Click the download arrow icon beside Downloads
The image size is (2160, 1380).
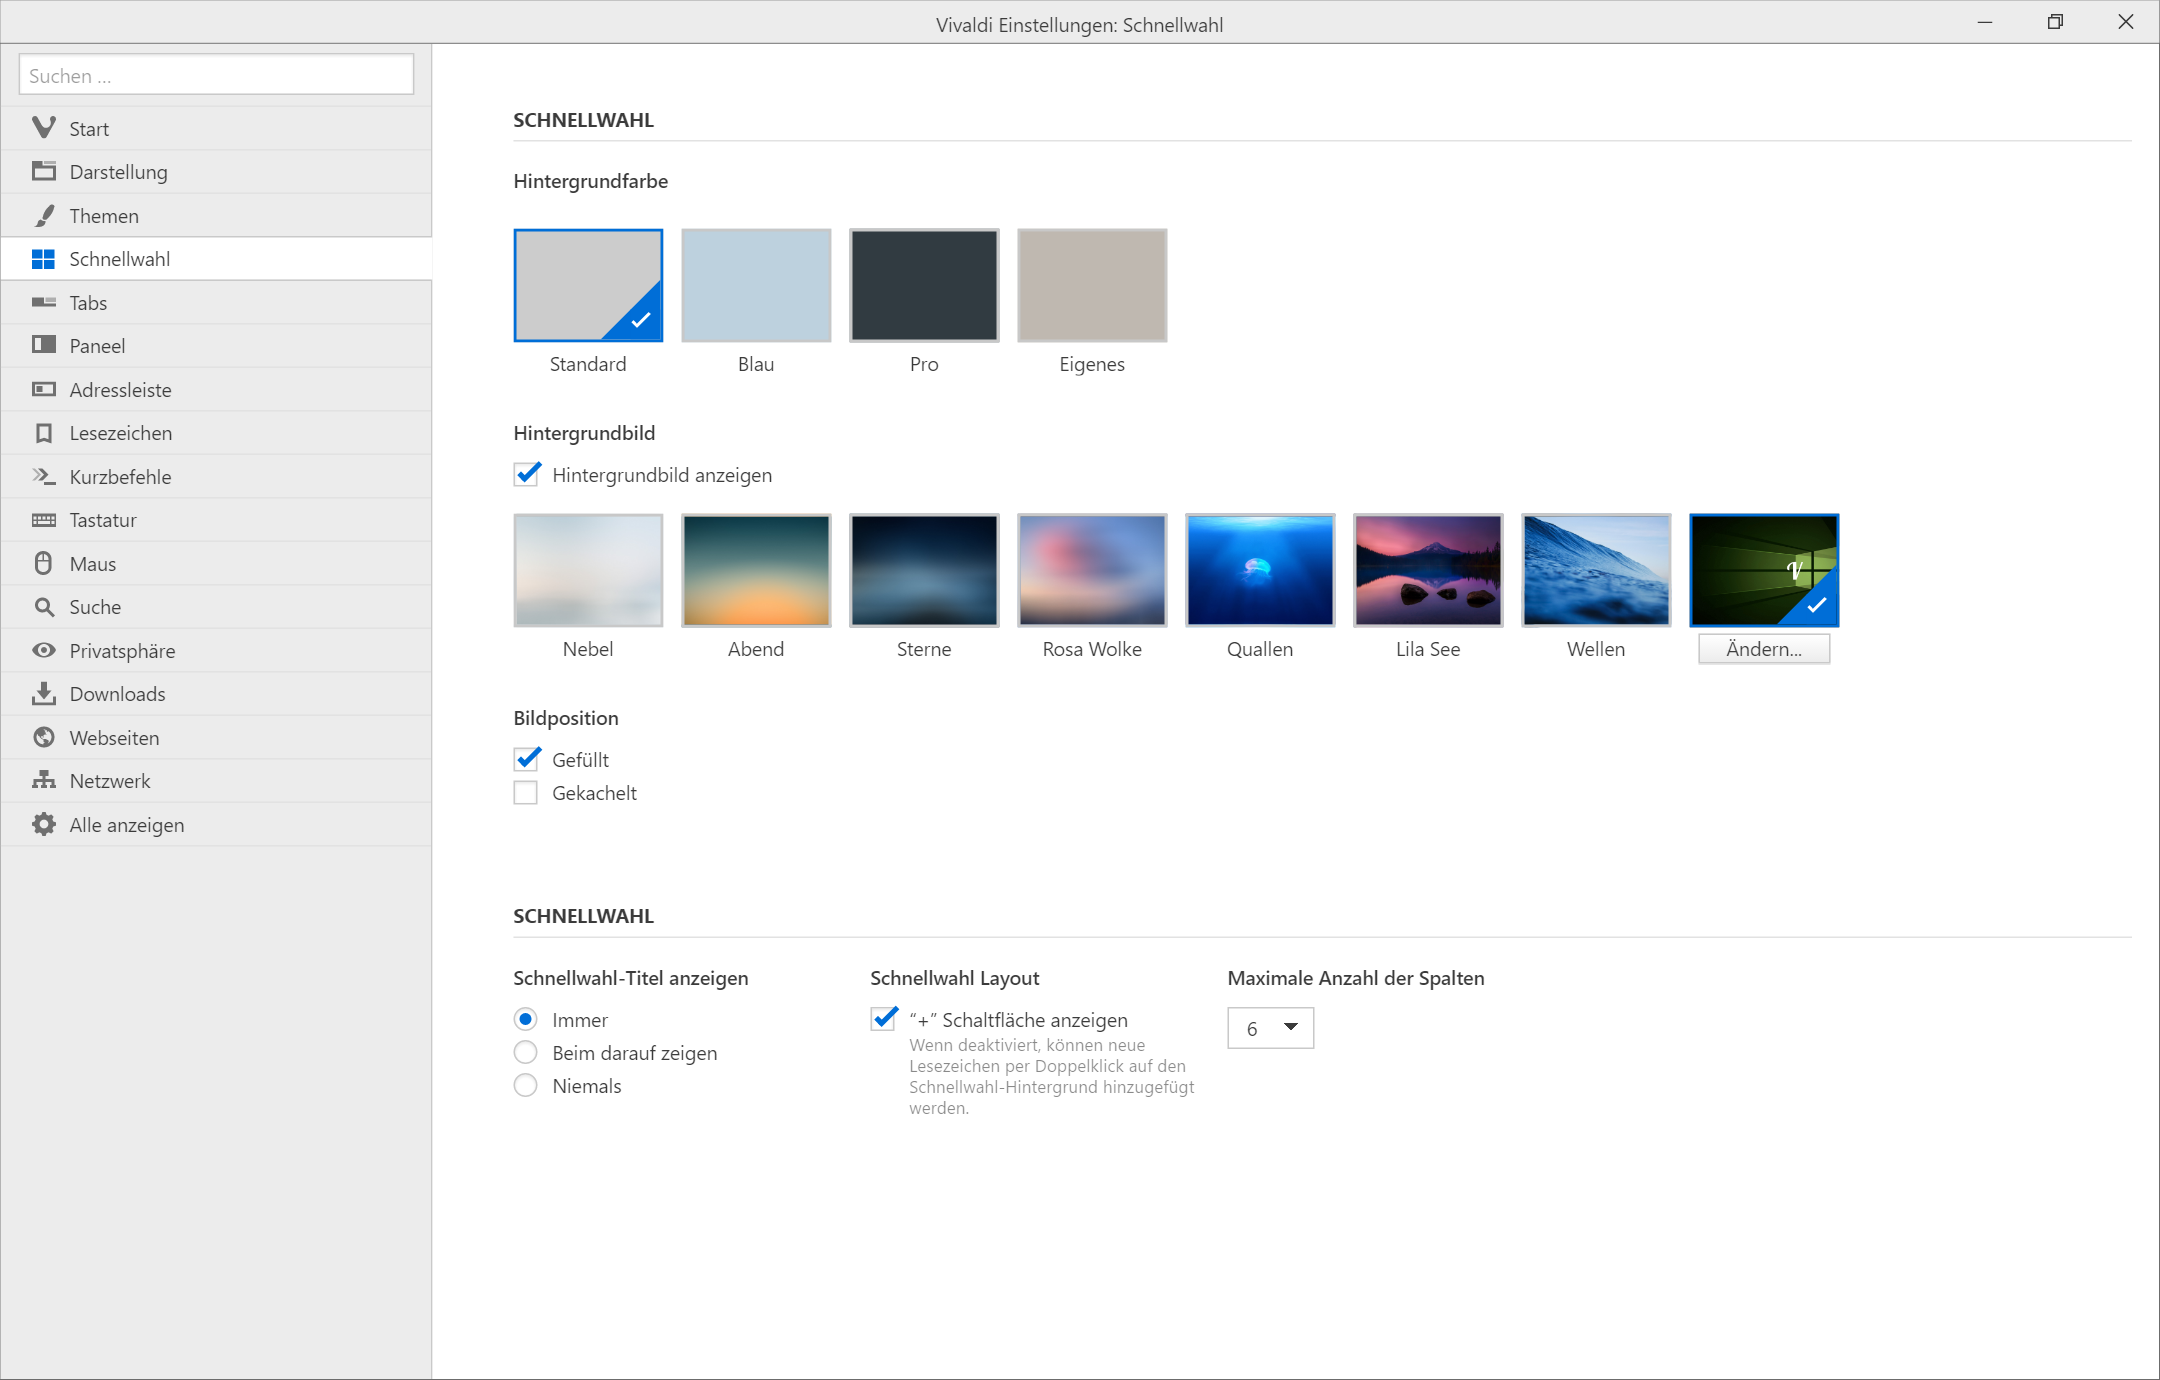pyautogui.click(x=43, y=694)
